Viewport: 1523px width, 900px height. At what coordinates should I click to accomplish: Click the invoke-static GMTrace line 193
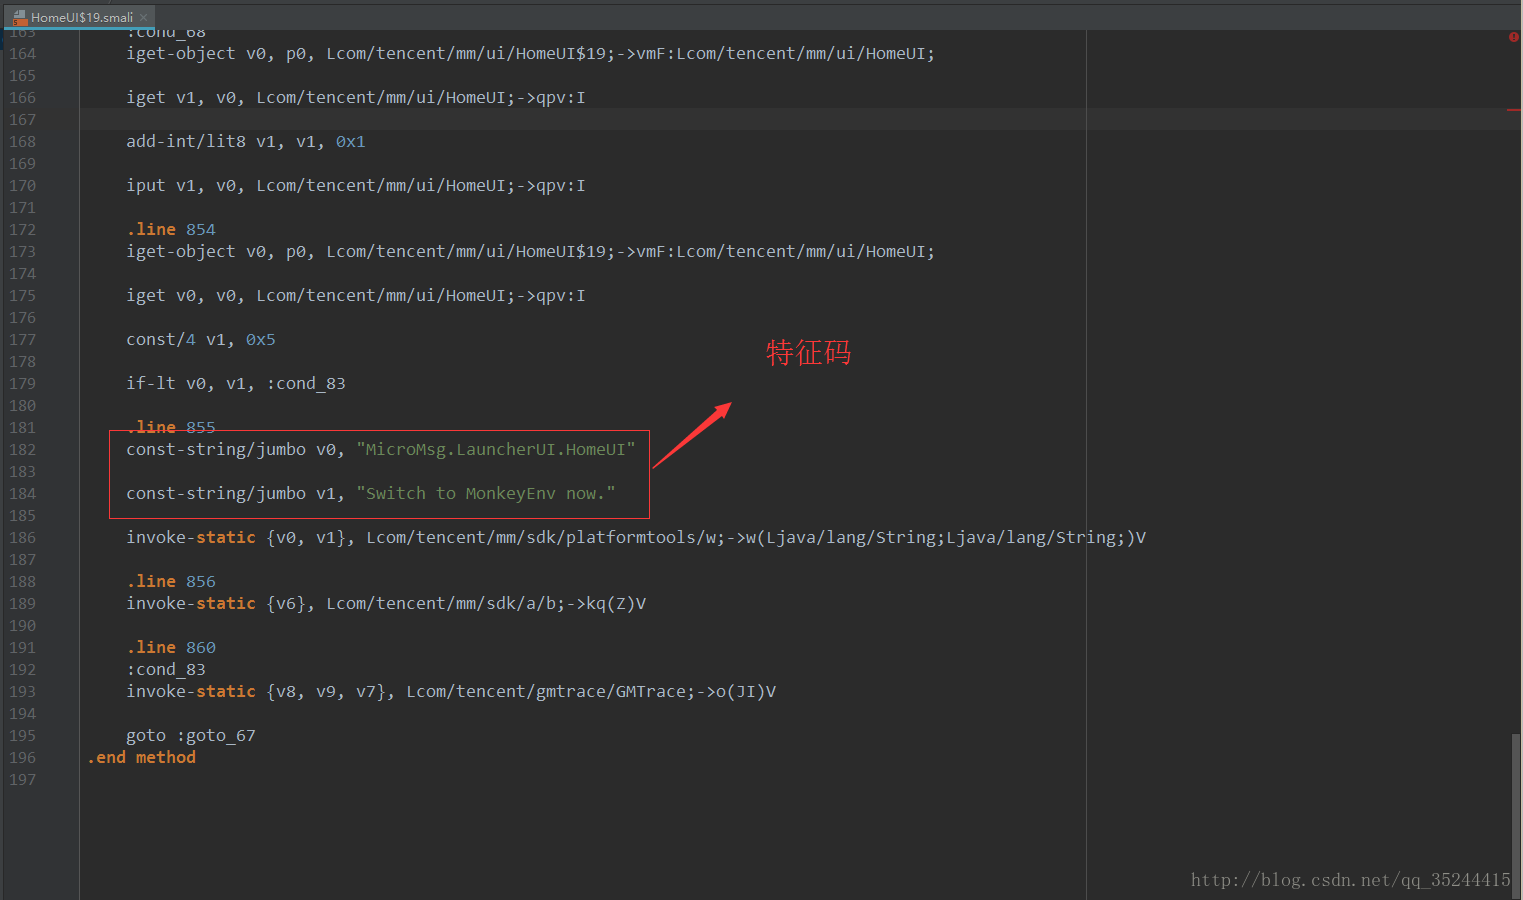[451, 692]
